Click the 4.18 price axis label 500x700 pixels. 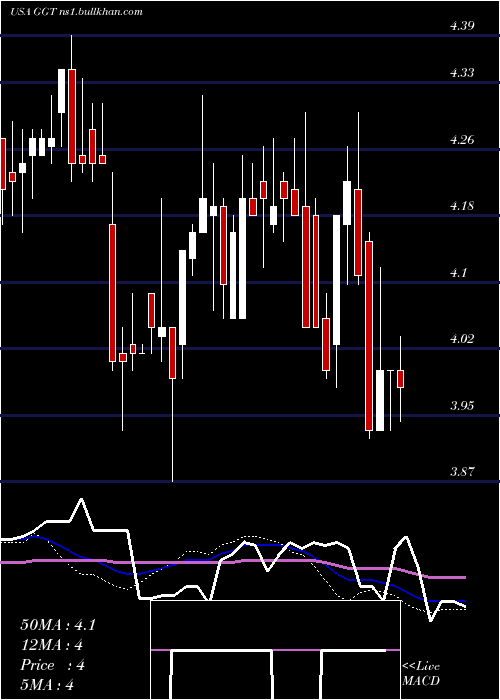462,206
